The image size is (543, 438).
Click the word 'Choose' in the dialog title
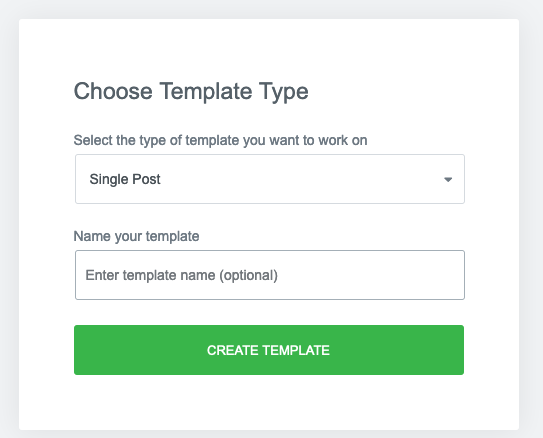click(113, 91)
